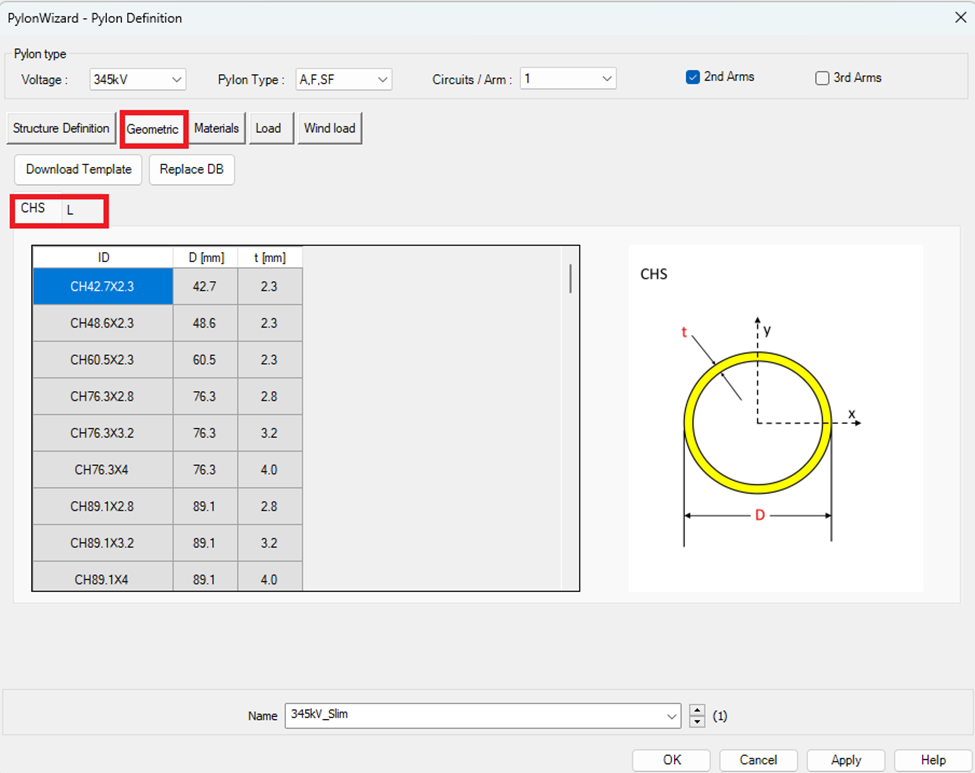Close the Pylon Definition dialog
This screenshot has width=975, height=773.
tap(961, 17)
